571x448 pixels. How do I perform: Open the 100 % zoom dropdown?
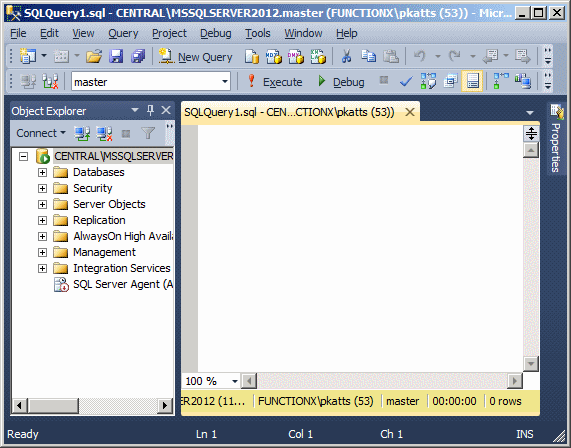click(235, 381)
